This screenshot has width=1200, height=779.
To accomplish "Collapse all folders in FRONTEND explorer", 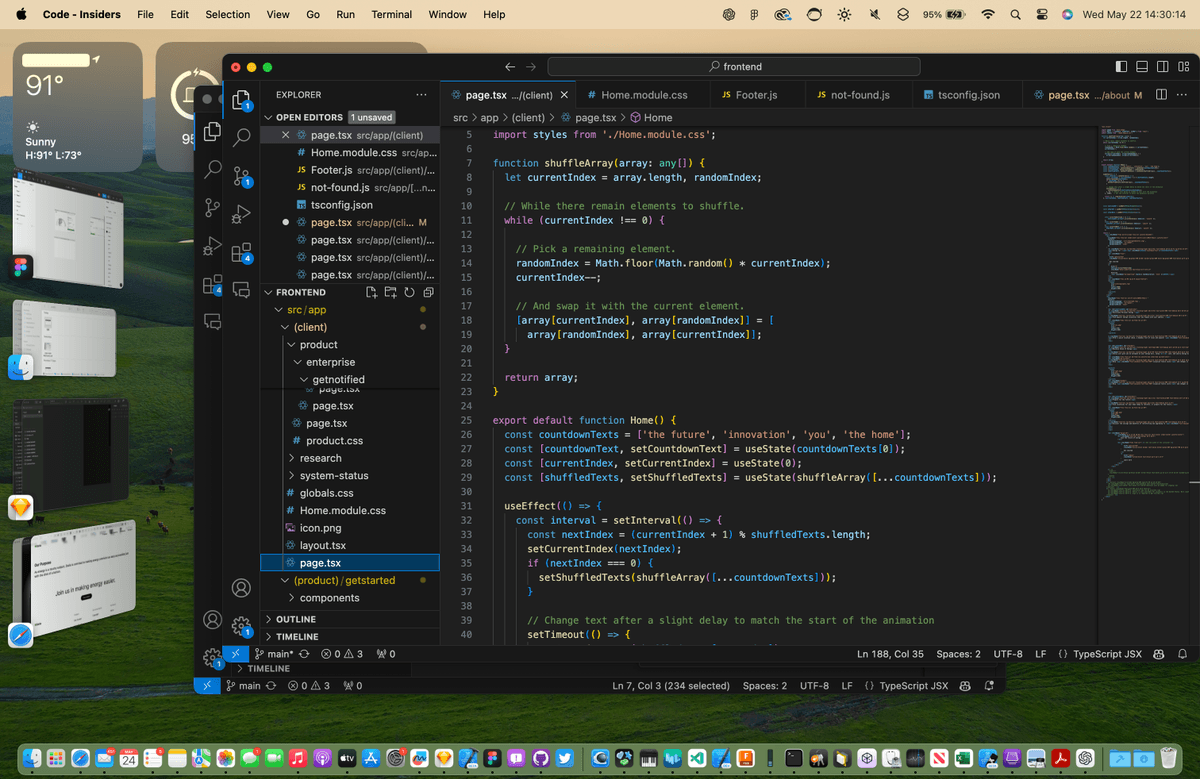I will 428,292.
